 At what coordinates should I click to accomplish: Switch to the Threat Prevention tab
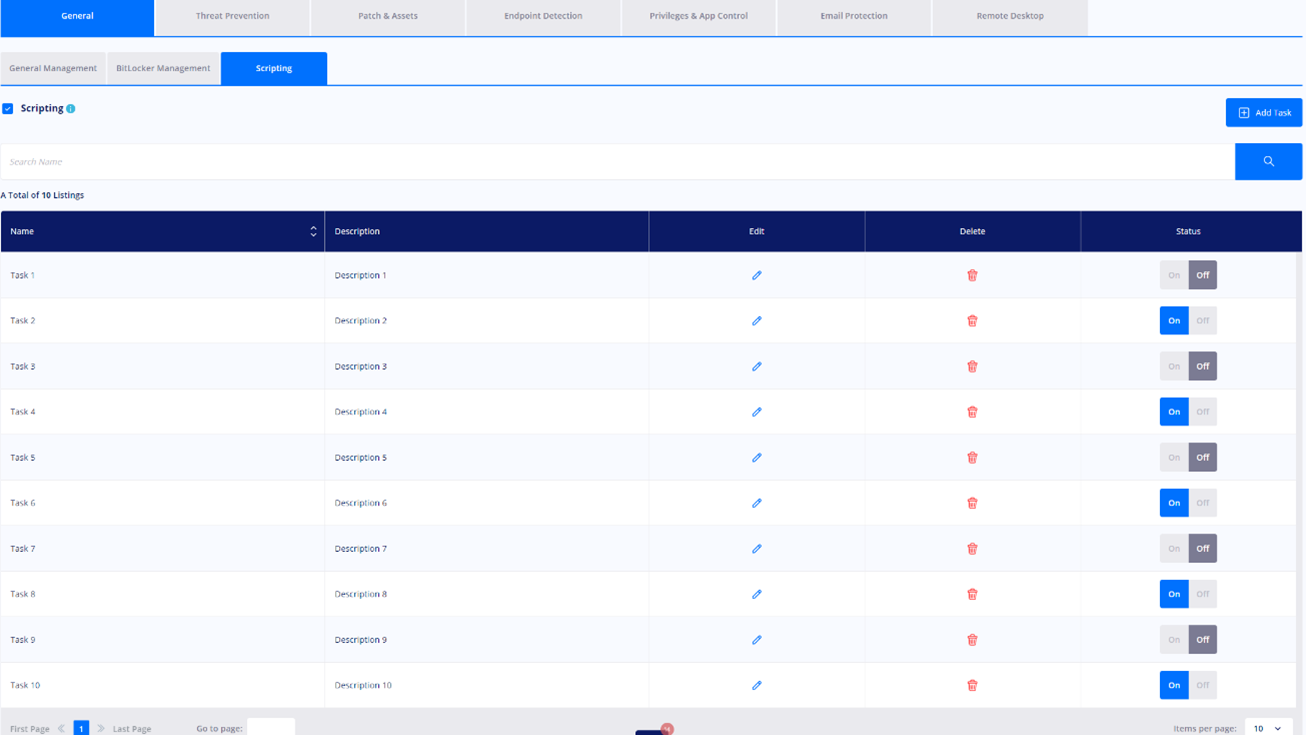pyautogui.click(x=232, y=16)
